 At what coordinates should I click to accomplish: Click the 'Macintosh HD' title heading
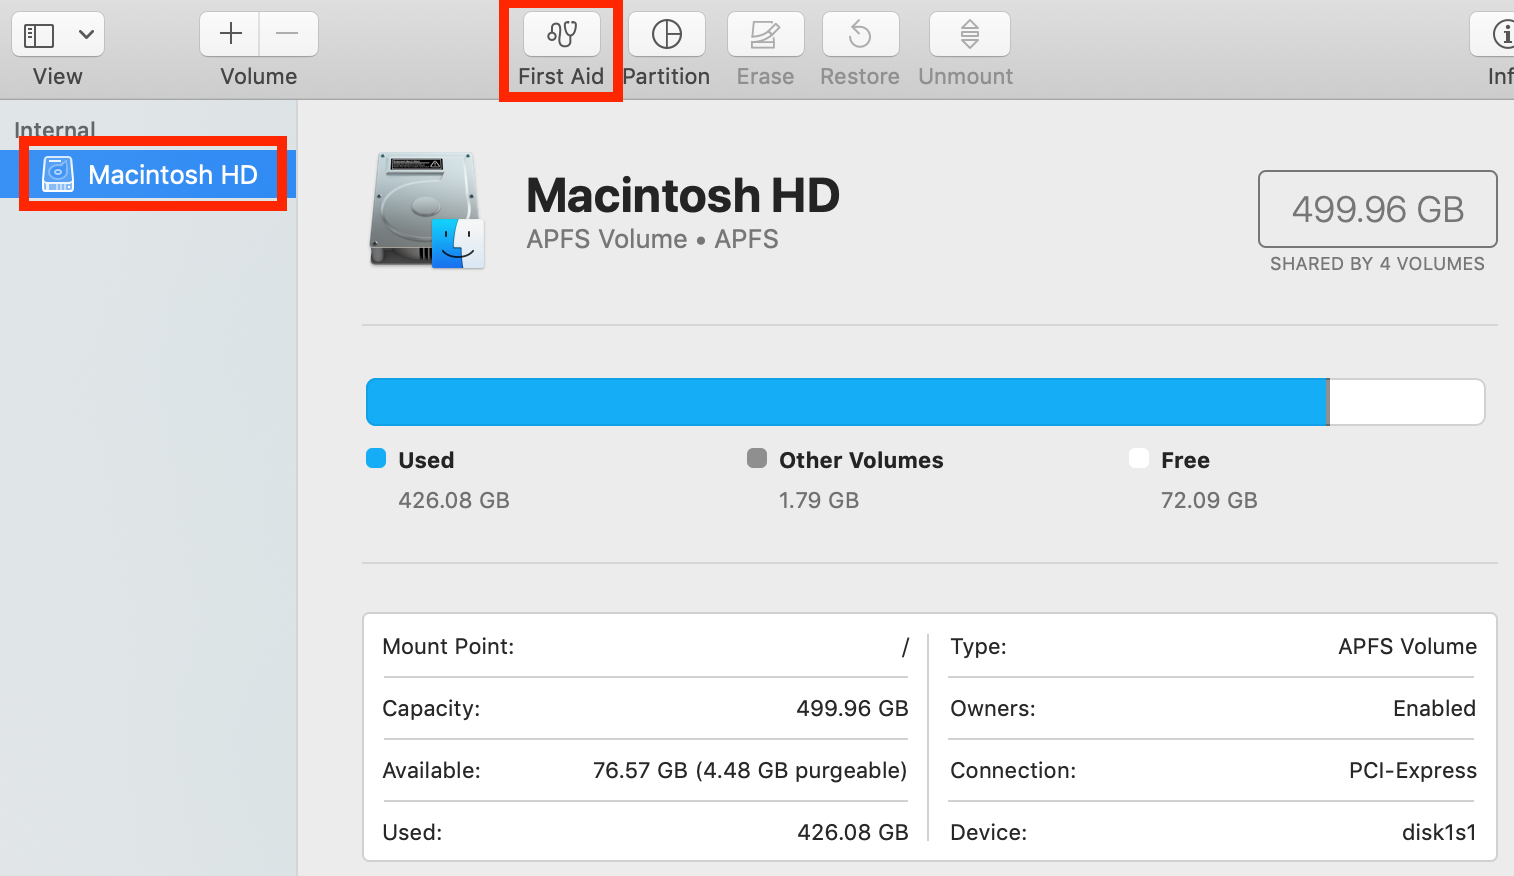click(683, 195)
